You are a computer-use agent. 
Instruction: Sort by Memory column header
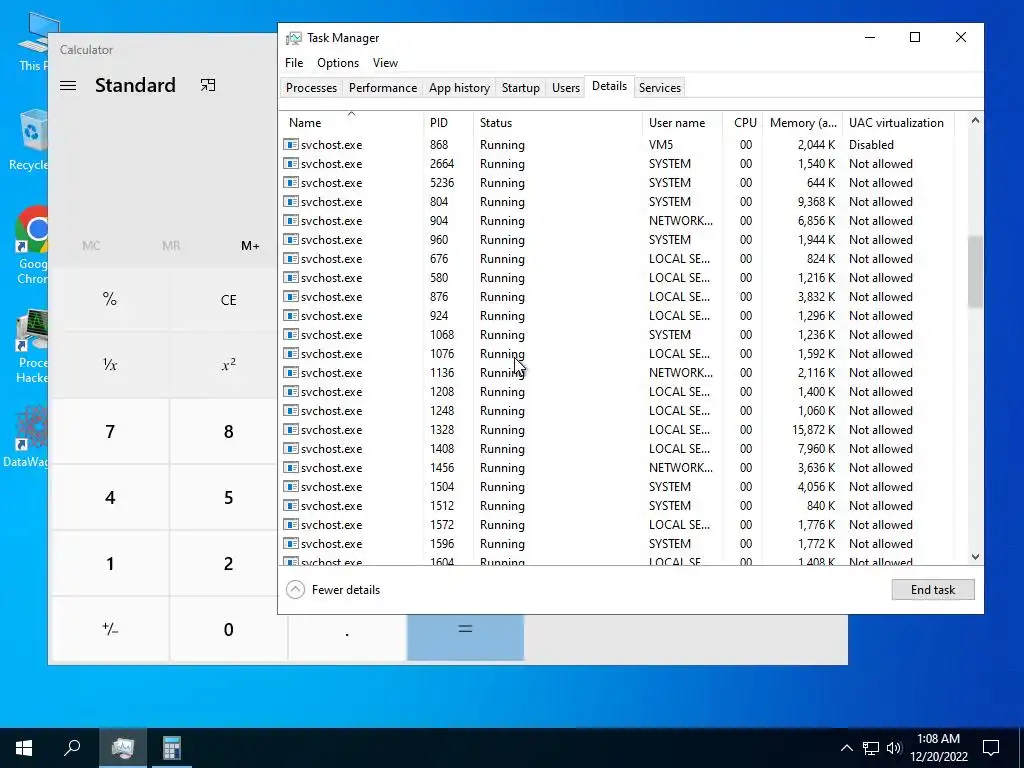point(803,122)
